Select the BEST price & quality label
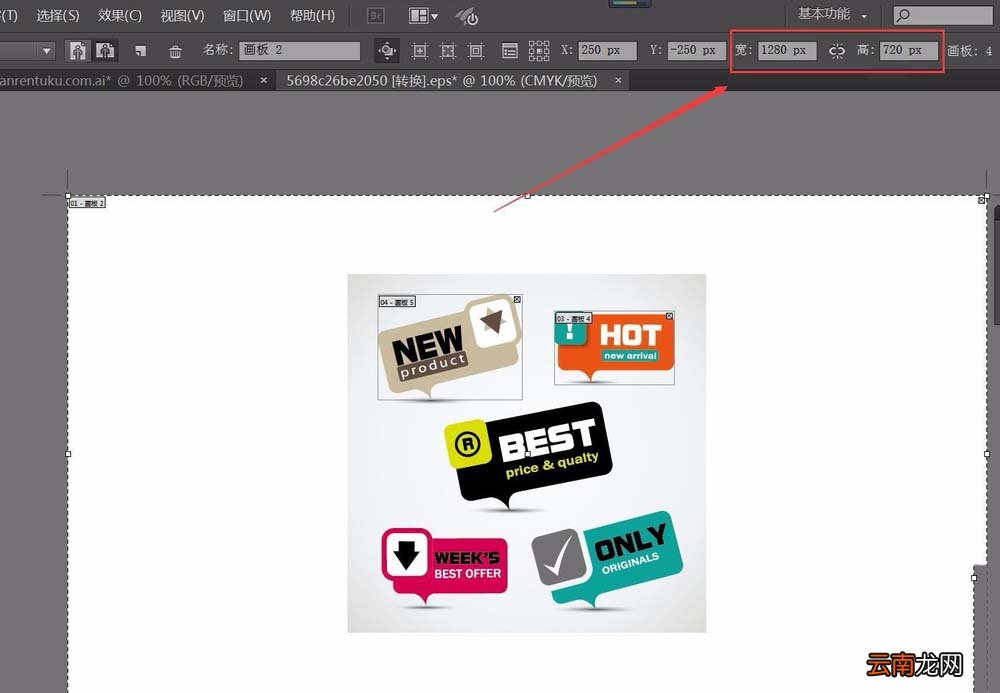Image resolution: width=1000 pixels, height=693 pixels. [528, 456]
